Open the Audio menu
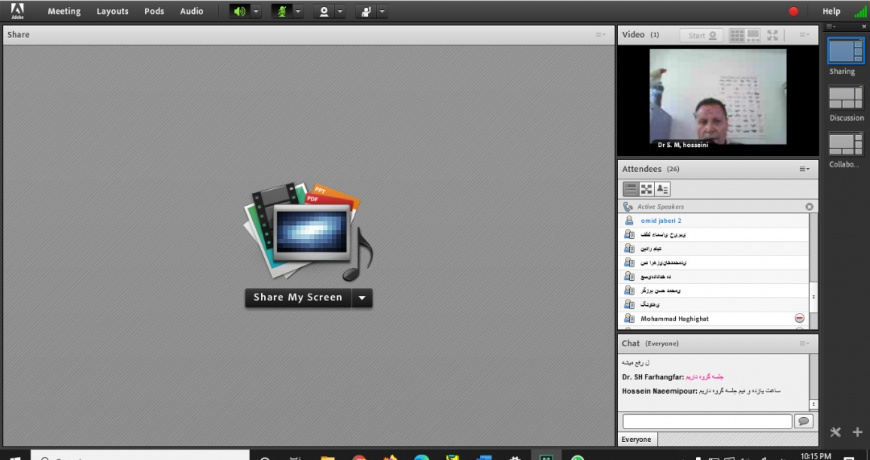The width and height of the screenshot is (870, 460). pos(191,11)
